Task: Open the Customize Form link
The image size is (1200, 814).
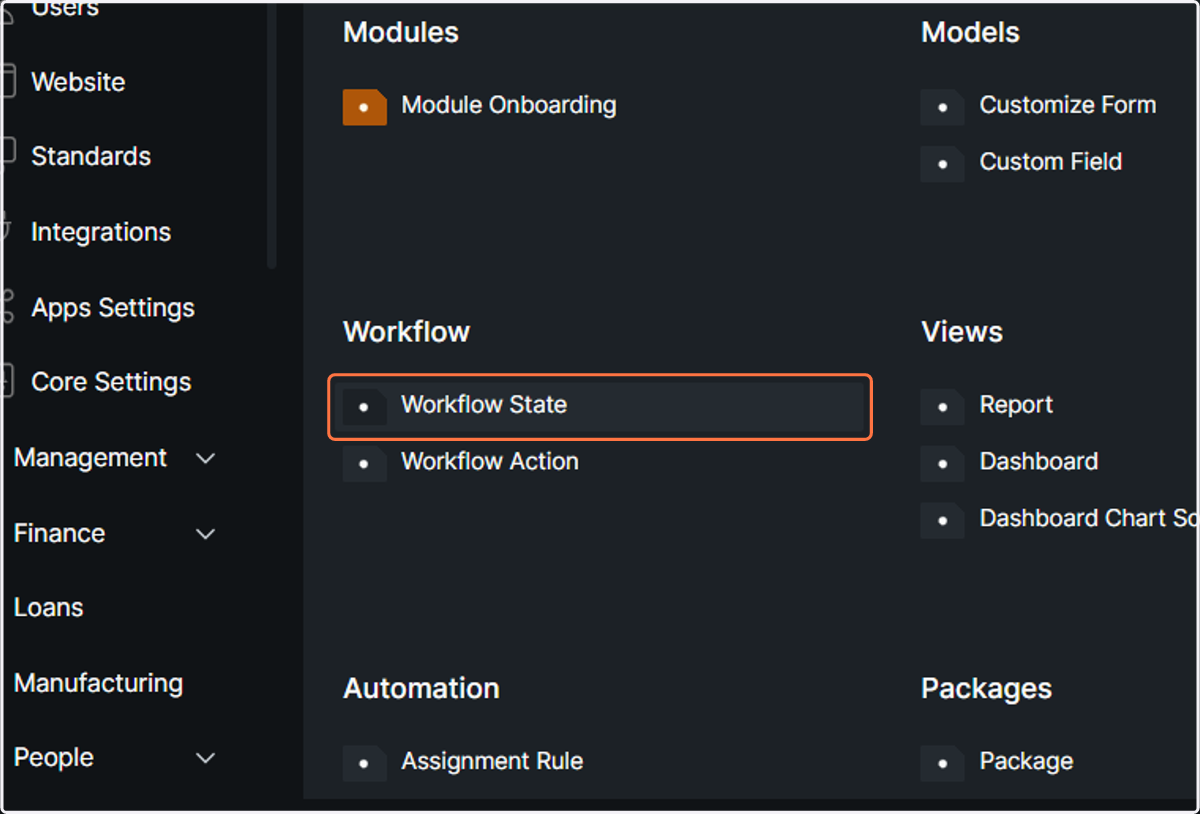Action: [1068, 105]
